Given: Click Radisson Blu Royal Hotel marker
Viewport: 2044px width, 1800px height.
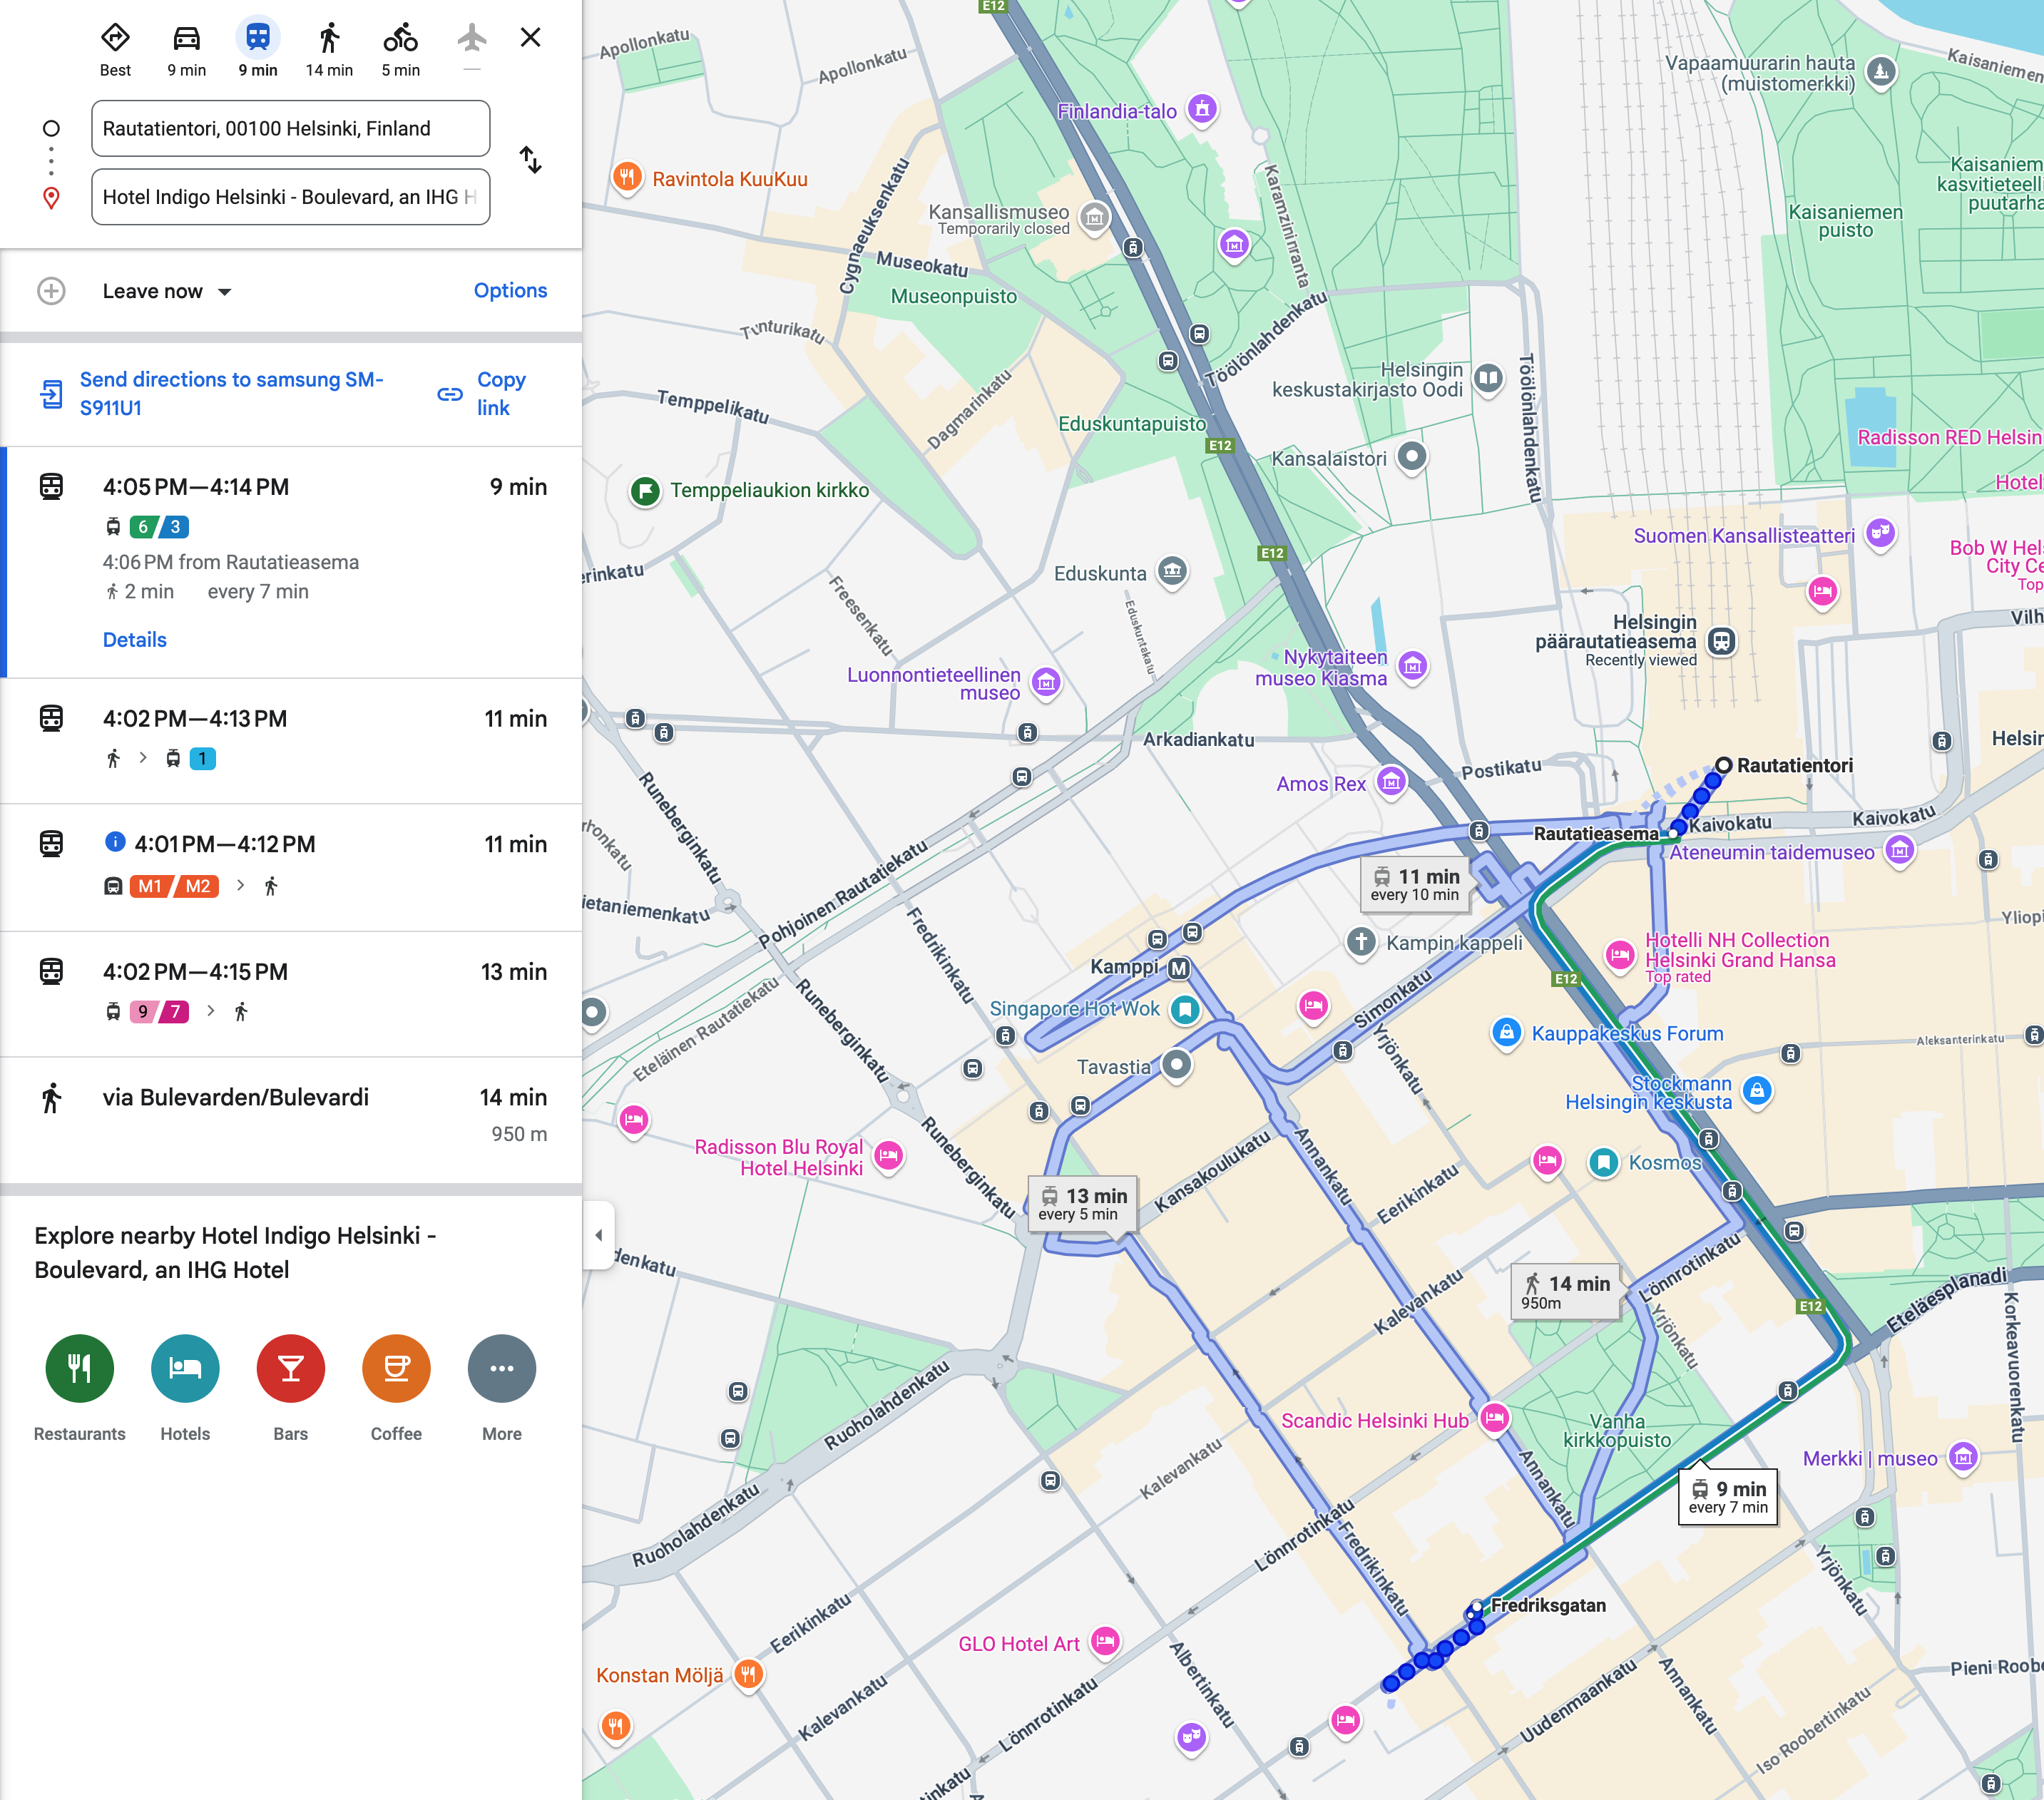Looking at the screenshot, I should click(888, 1157).
